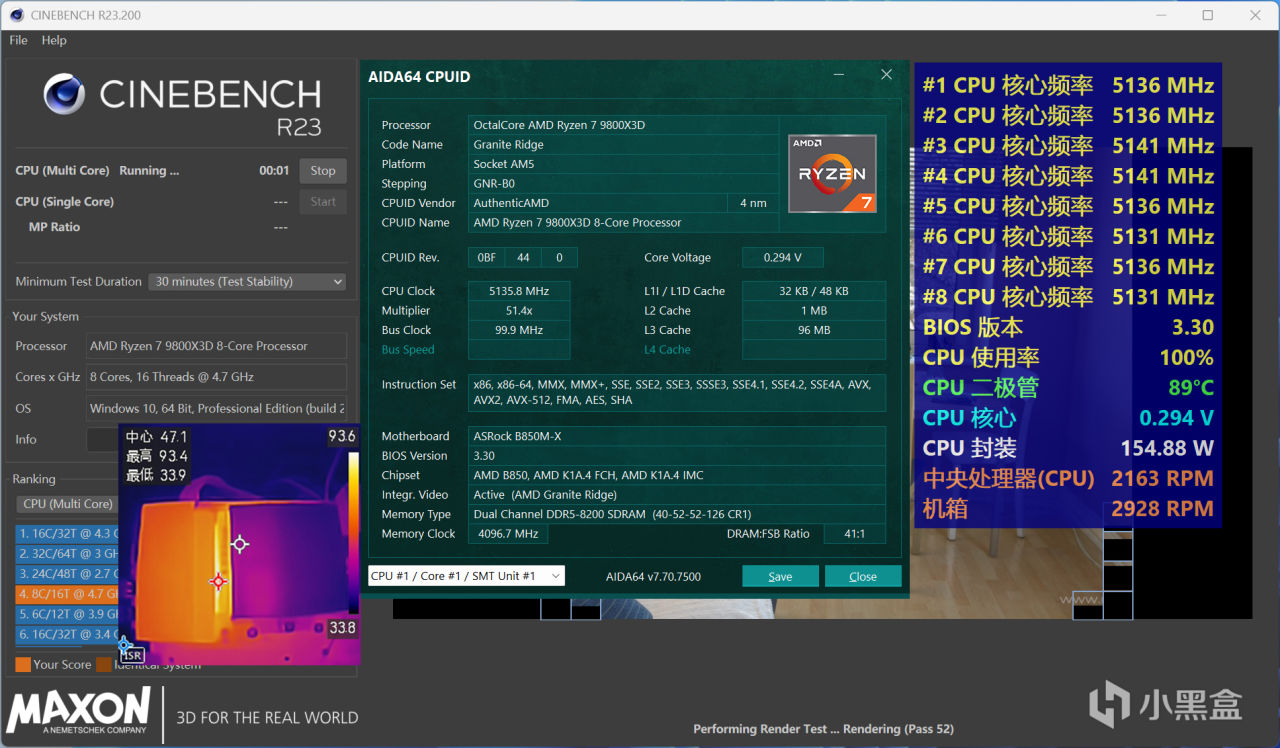
Task: Click the "96 MB" L3 Cache value
Action: point(814,330)
